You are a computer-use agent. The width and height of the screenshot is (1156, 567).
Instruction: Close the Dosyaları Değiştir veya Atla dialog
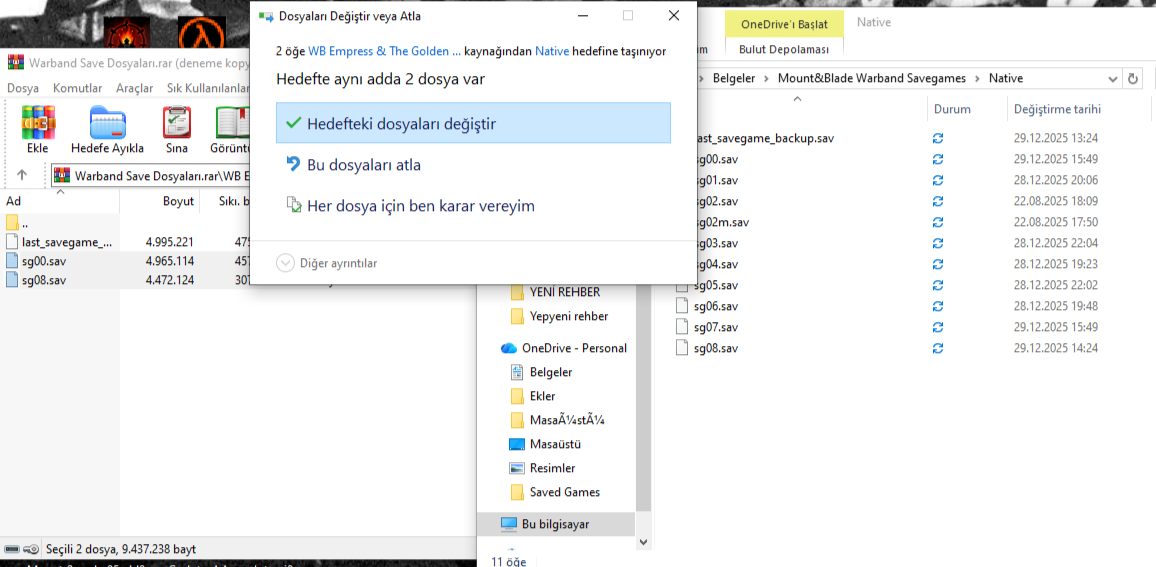pyautogui.click(x=673, y=15)
